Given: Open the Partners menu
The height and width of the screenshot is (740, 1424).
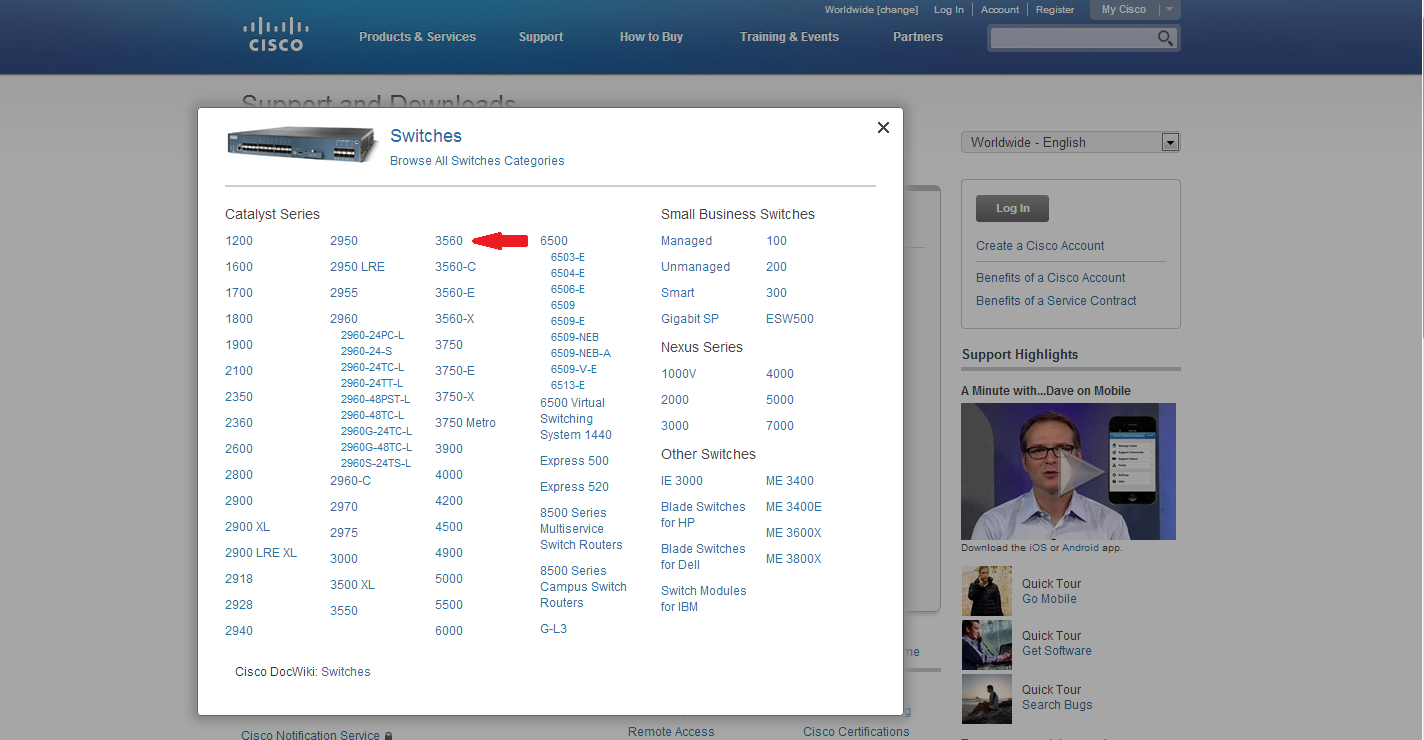Looking at the screenshot, I should coord(918,37).
